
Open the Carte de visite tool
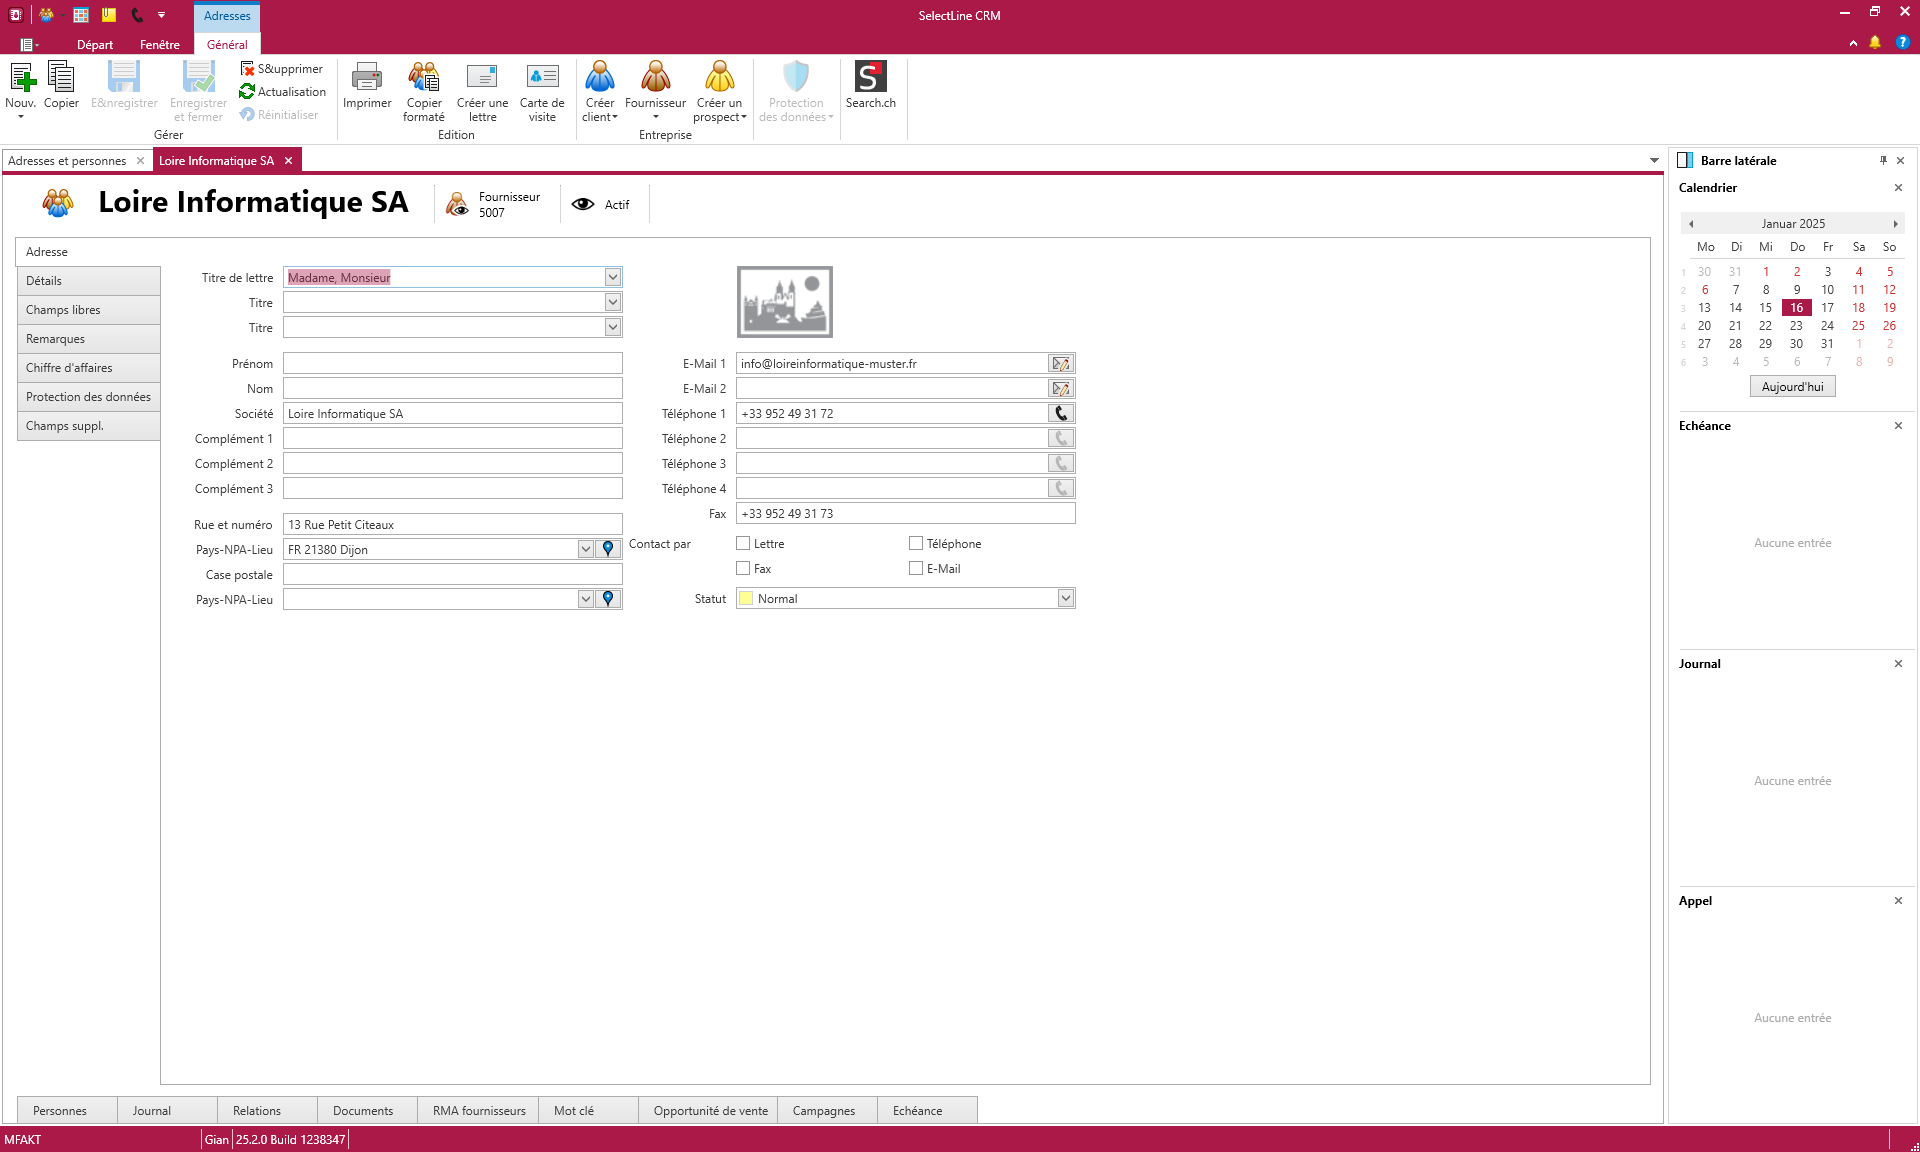pyautogui.click(x=542, y=90)
